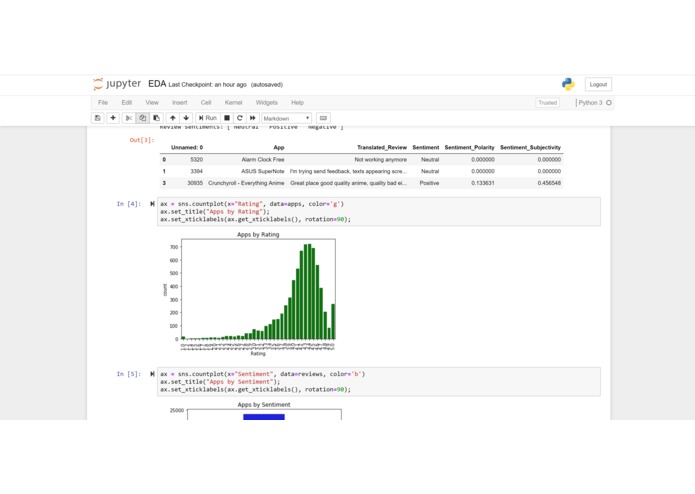Insert cell below with plus icon
Viewport: 695px width, 494px height.
click(x=113, y=118)
